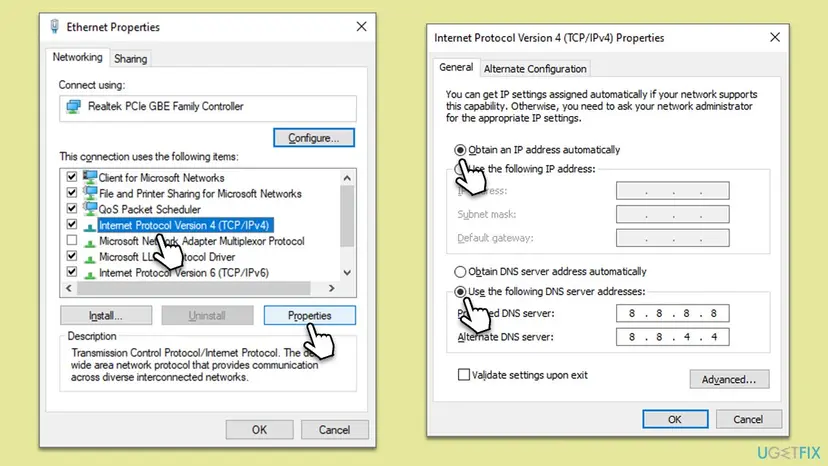Click the Realtek adapter network icon
The width and height of the screenshot is (828, 466).
[73, 107]
